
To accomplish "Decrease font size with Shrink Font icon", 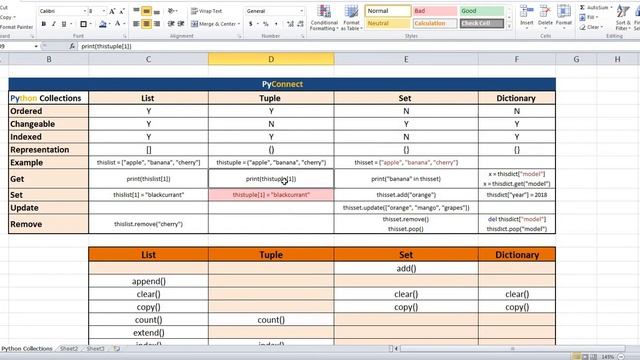I will coord(122,11).
